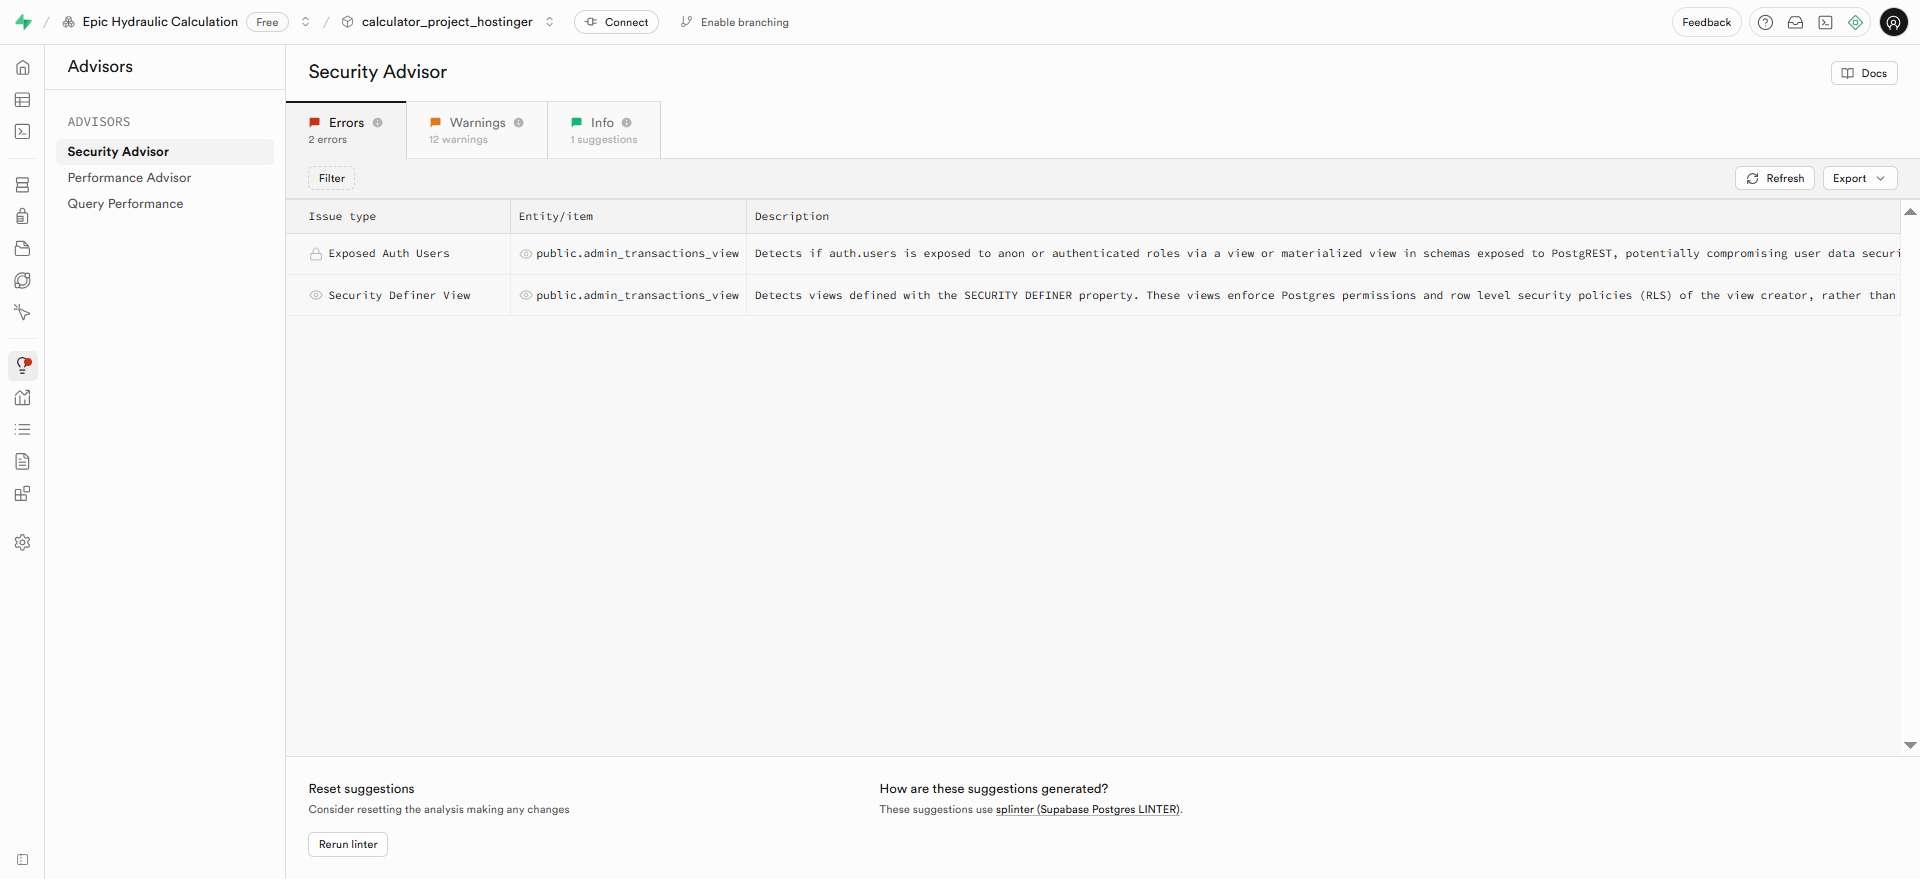This screenshot has width=1920, height=879.
Task: Click the Free plan badge
Action: [267, 22]
